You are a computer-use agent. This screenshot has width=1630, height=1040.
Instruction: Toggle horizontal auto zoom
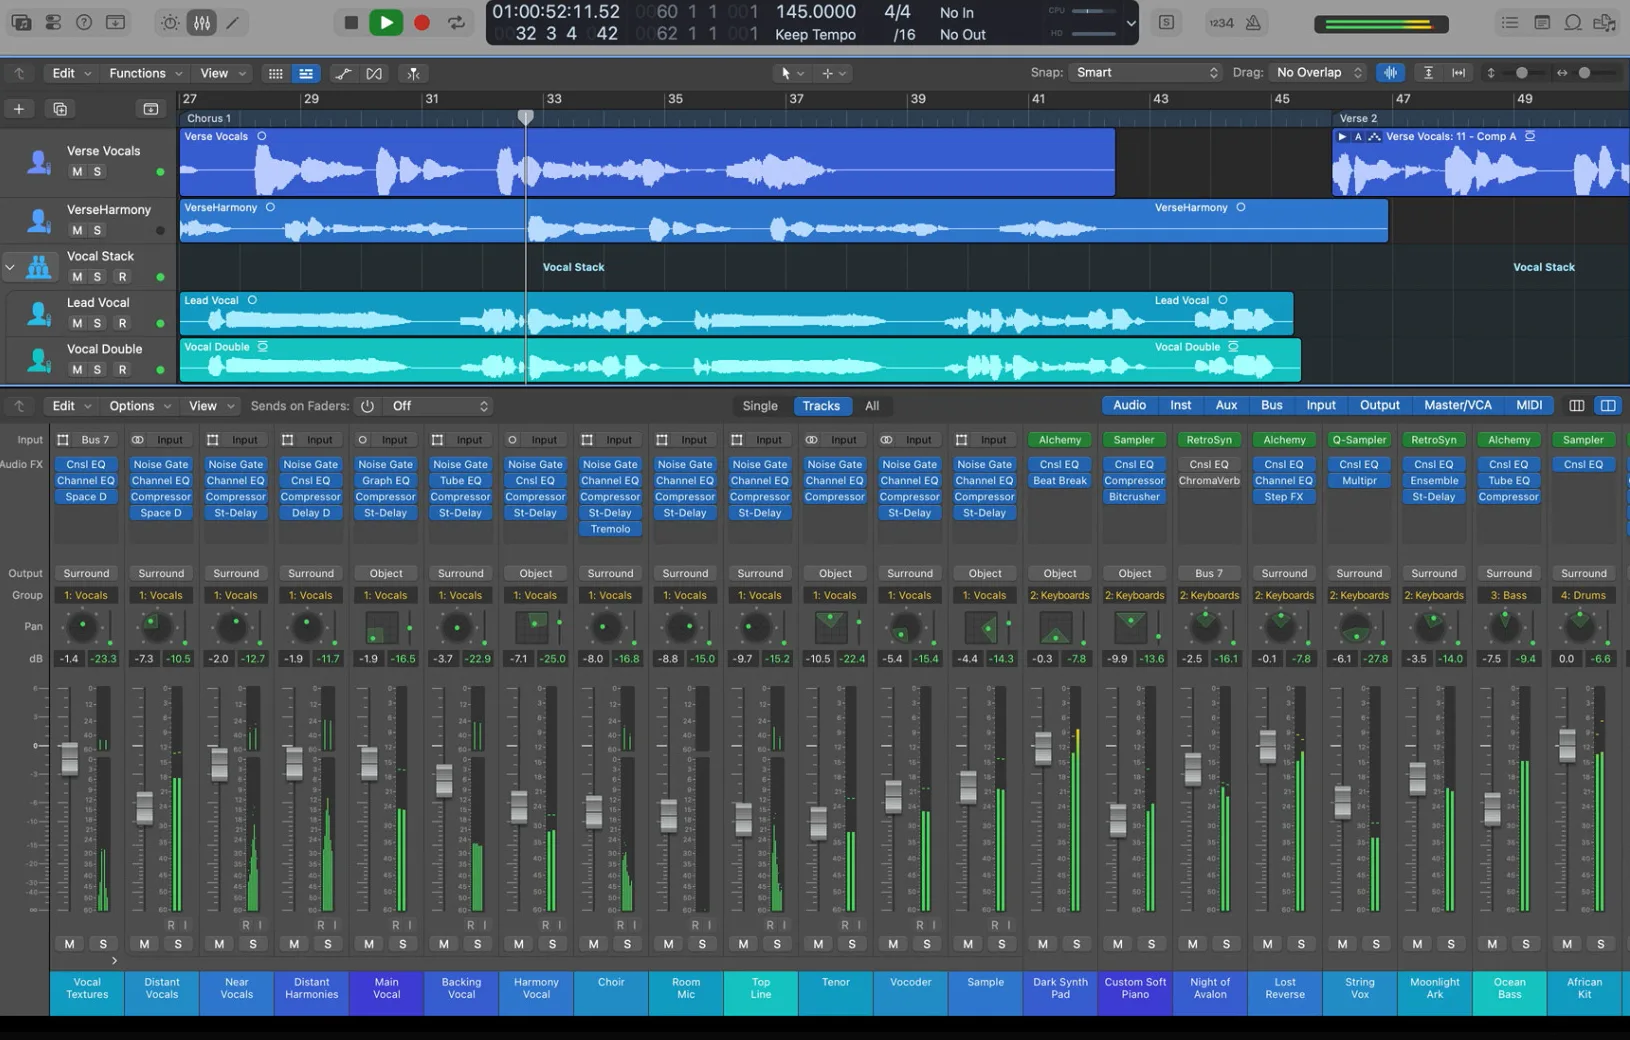[1459, 73]
